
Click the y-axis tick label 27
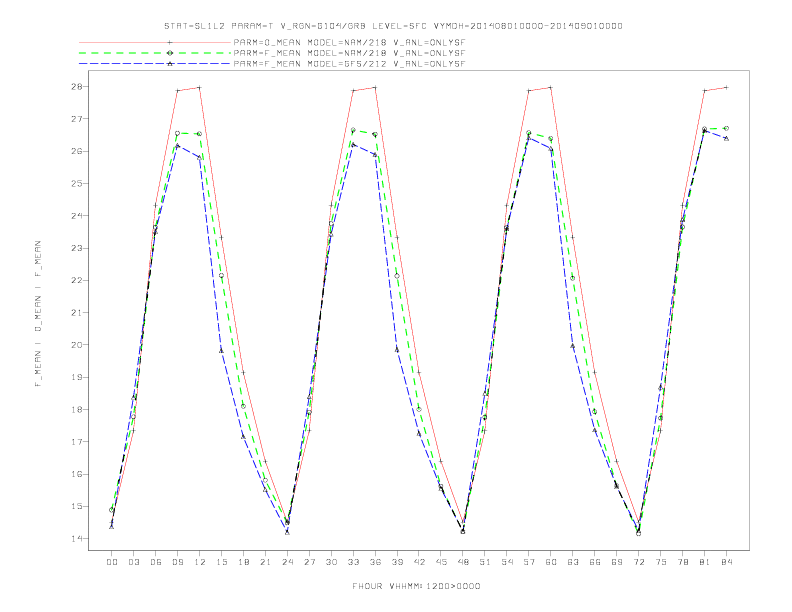(77, 119)
